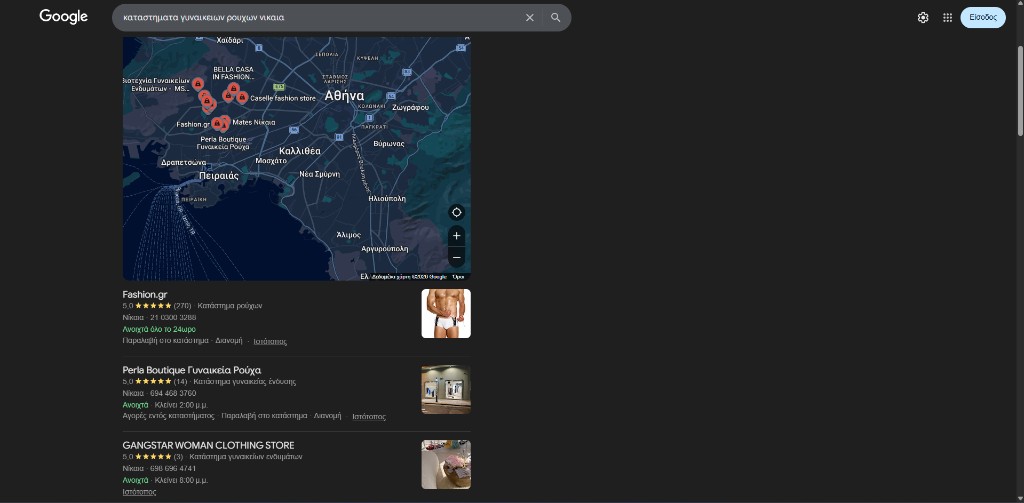Zoom in on the map
The width and height of the screenshot is (1024, 503).
pos(456,236)
